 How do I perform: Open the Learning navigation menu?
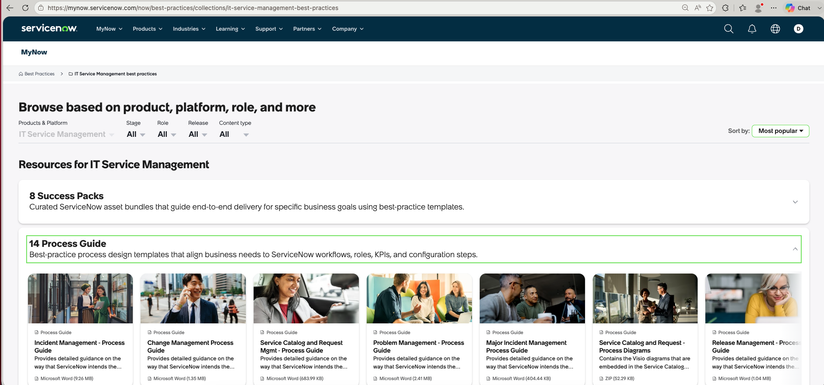point(230,29)
